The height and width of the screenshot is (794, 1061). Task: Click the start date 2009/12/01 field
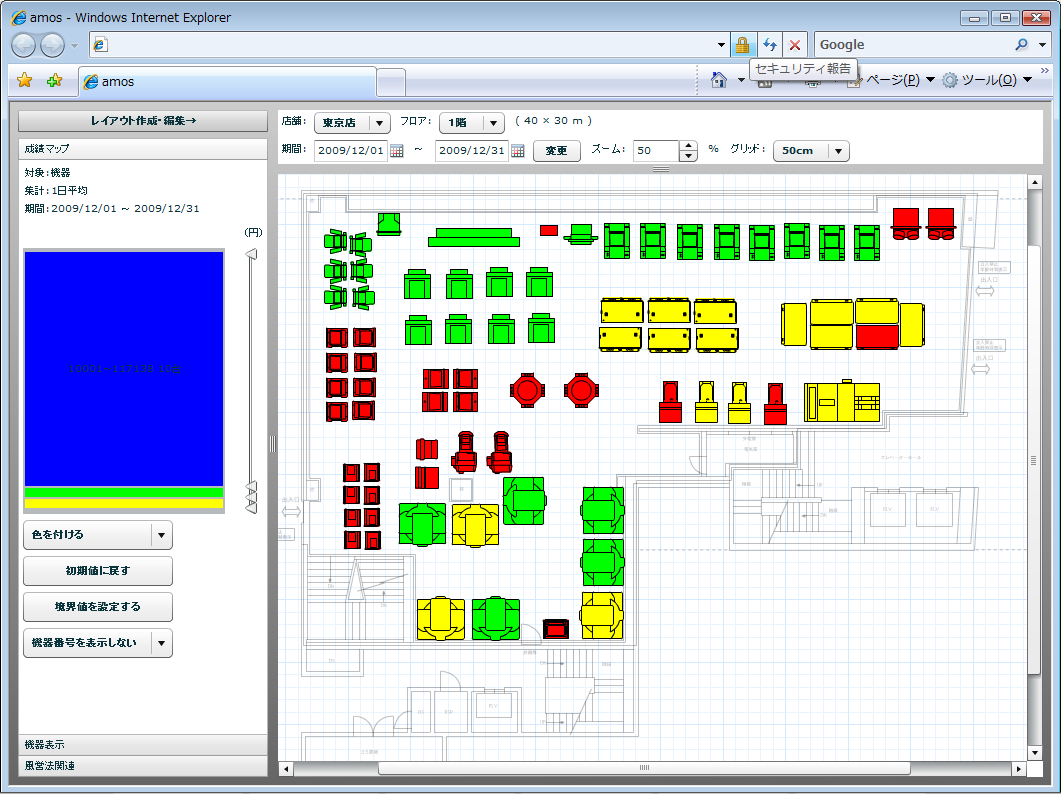pyautogui.click(x=351, y=150)
